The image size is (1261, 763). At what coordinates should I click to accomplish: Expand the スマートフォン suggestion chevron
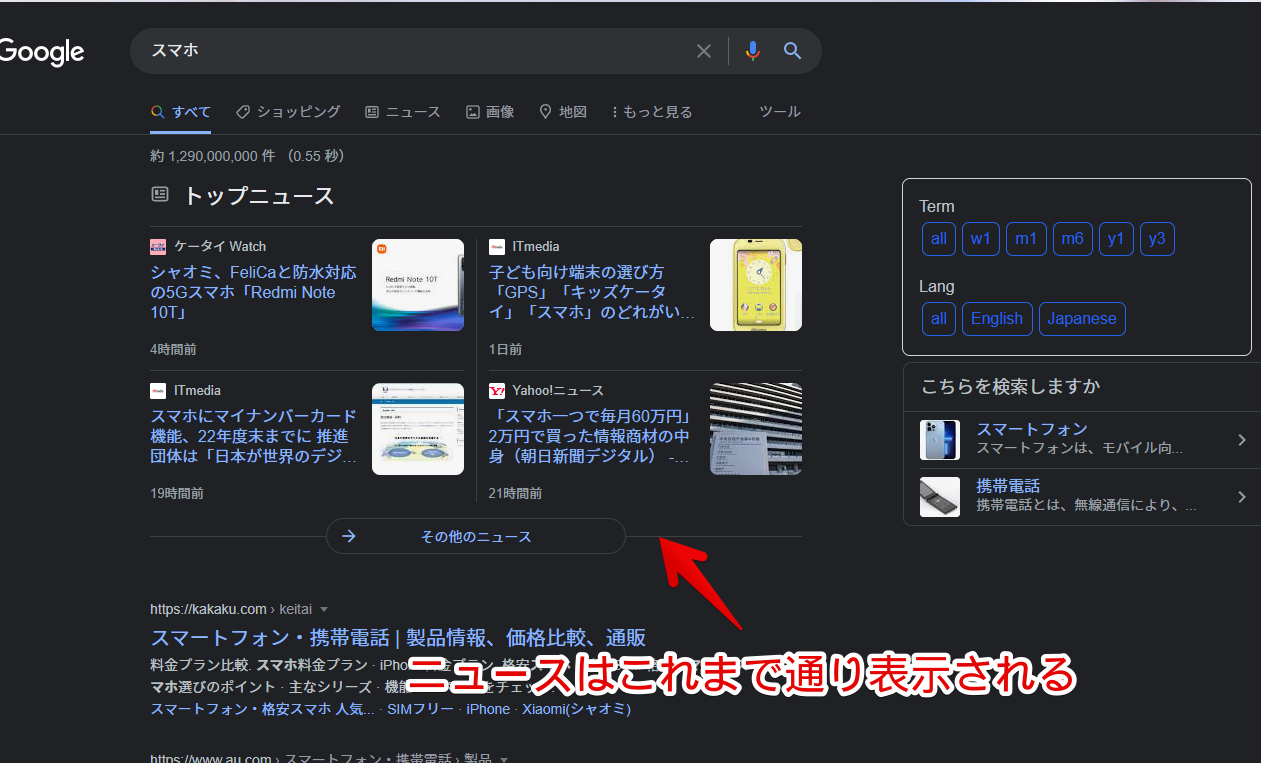[1242, 440]
